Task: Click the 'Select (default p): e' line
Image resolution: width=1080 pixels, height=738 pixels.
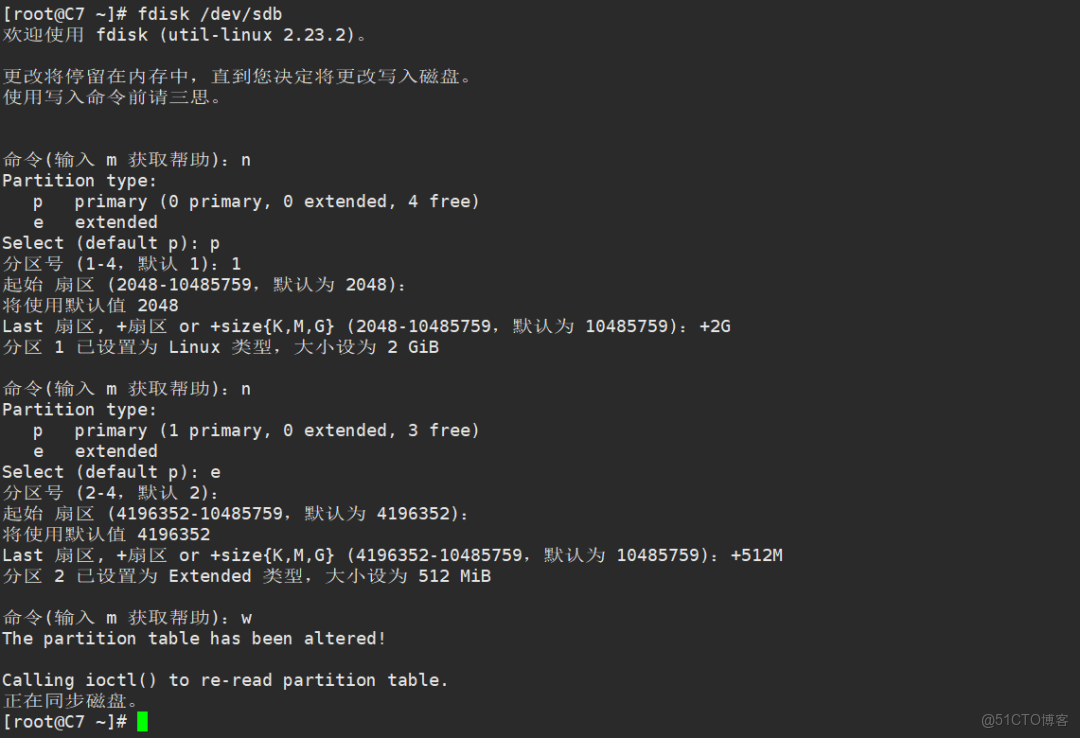Action: (110, 472)
